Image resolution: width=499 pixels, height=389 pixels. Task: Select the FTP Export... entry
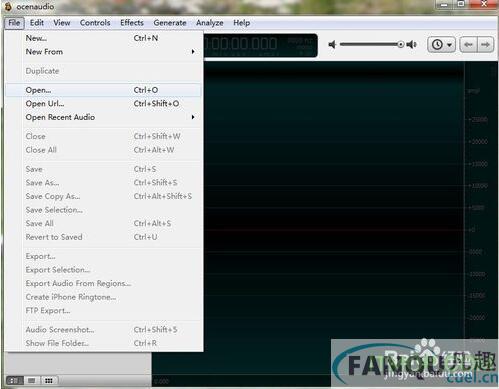tap(103, 311)
